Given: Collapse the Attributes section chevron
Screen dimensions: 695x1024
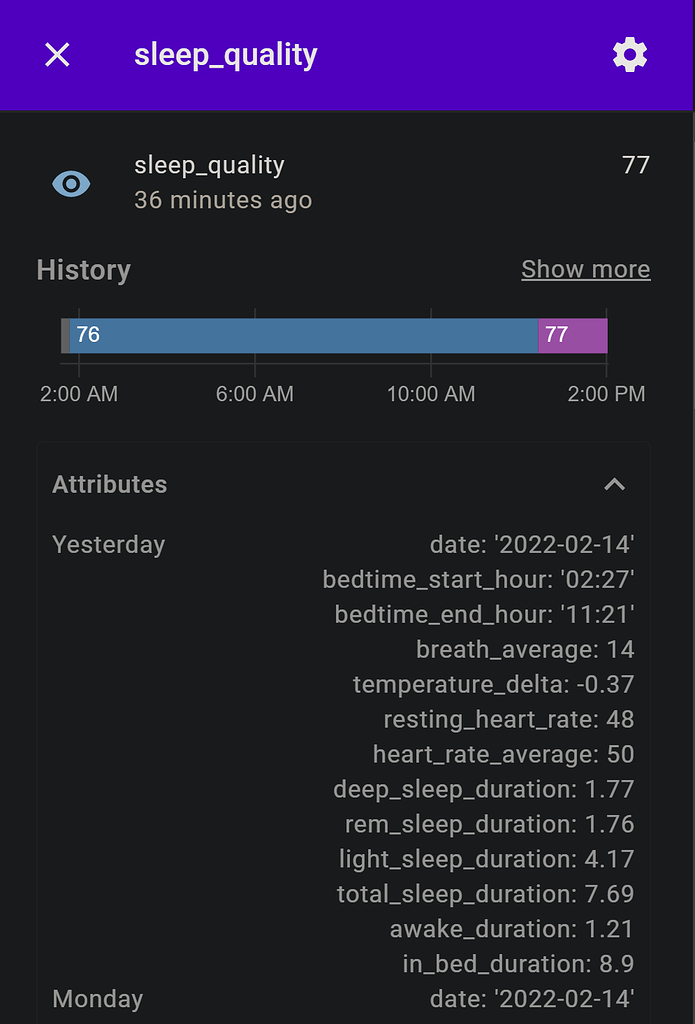Looking at the screenshot, I should tap(614, 485).
